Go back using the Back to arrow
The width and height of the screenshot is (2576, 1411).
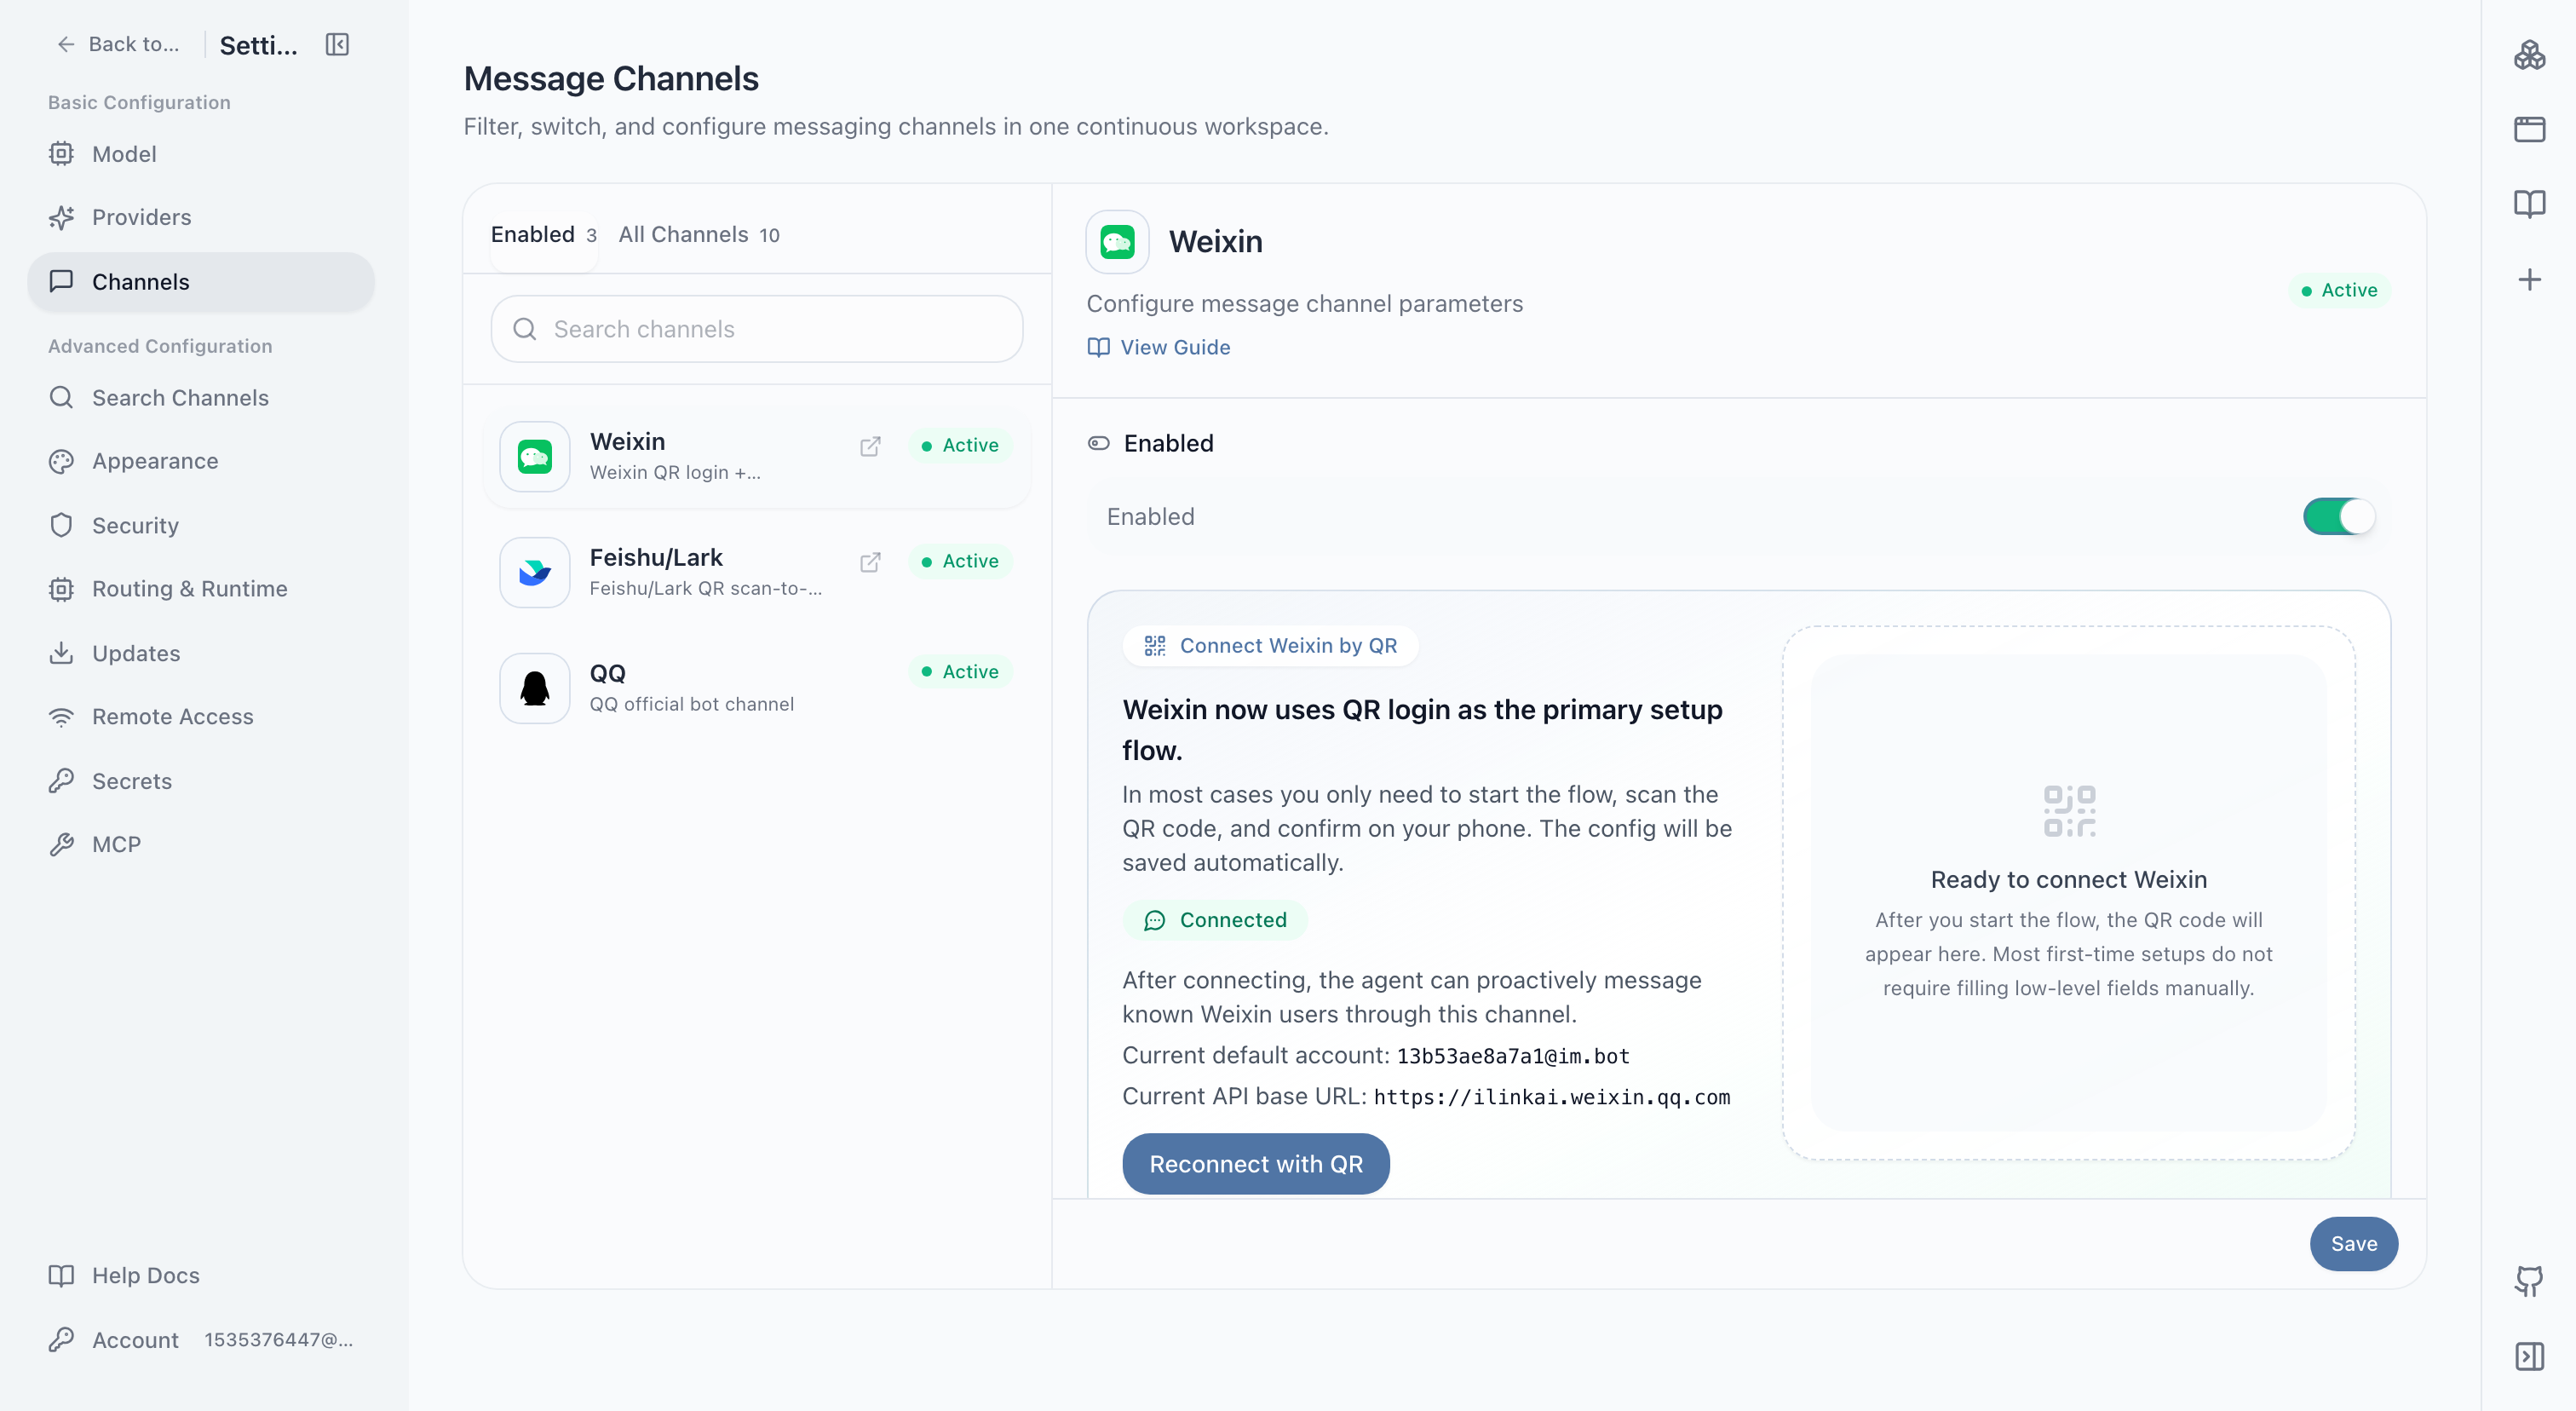pyautogui.click(x=118, y=44)
